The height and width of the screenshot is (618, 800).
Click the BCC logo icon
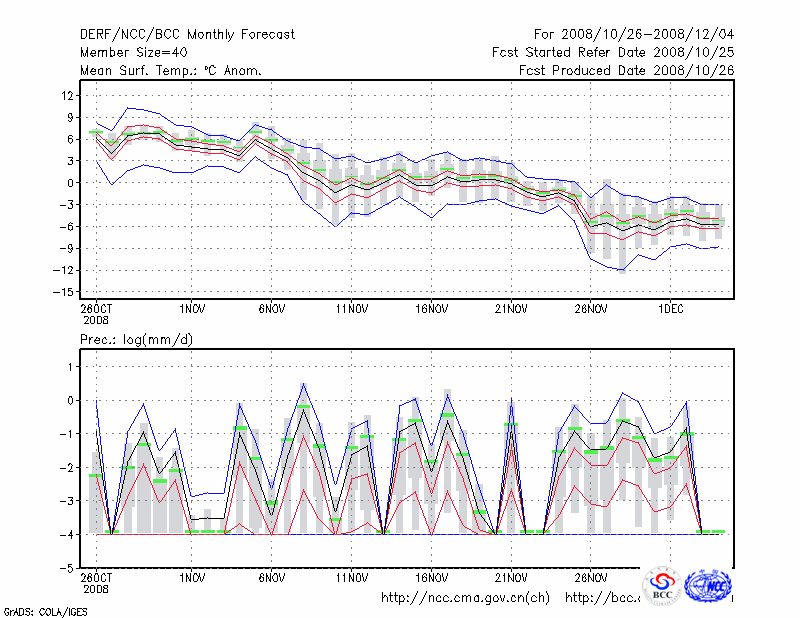point(662,585)
